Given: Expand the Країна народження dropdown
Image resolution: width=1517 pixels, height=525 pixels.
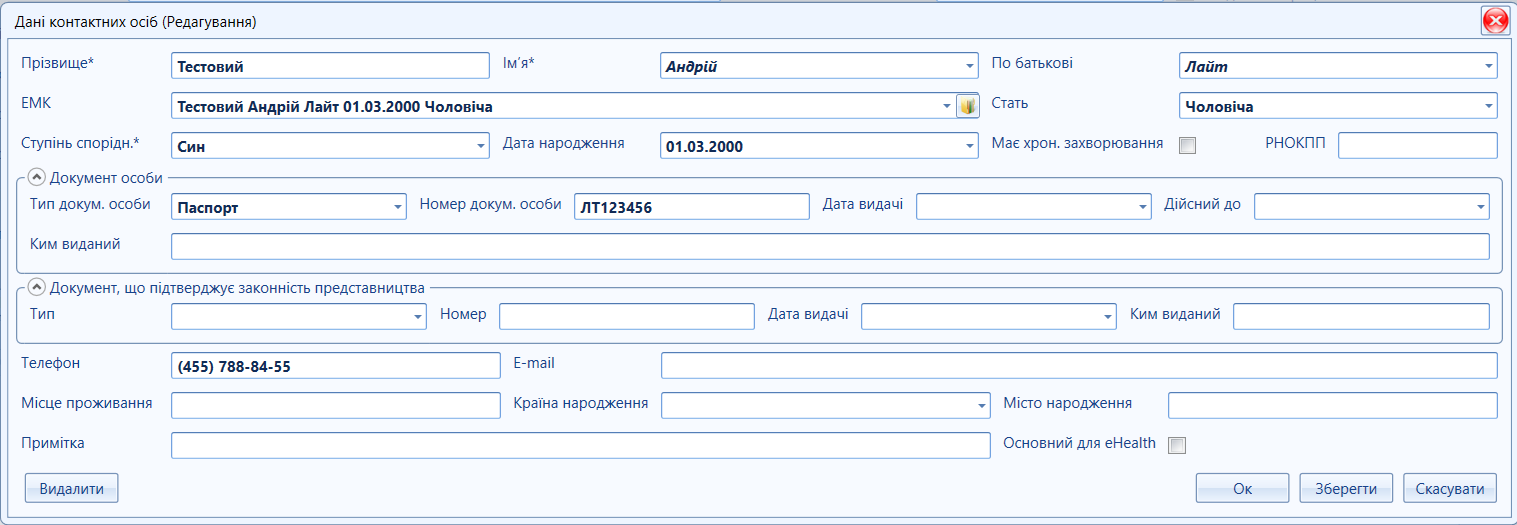Looking at the screenshot, I should (x=982, y=406).
